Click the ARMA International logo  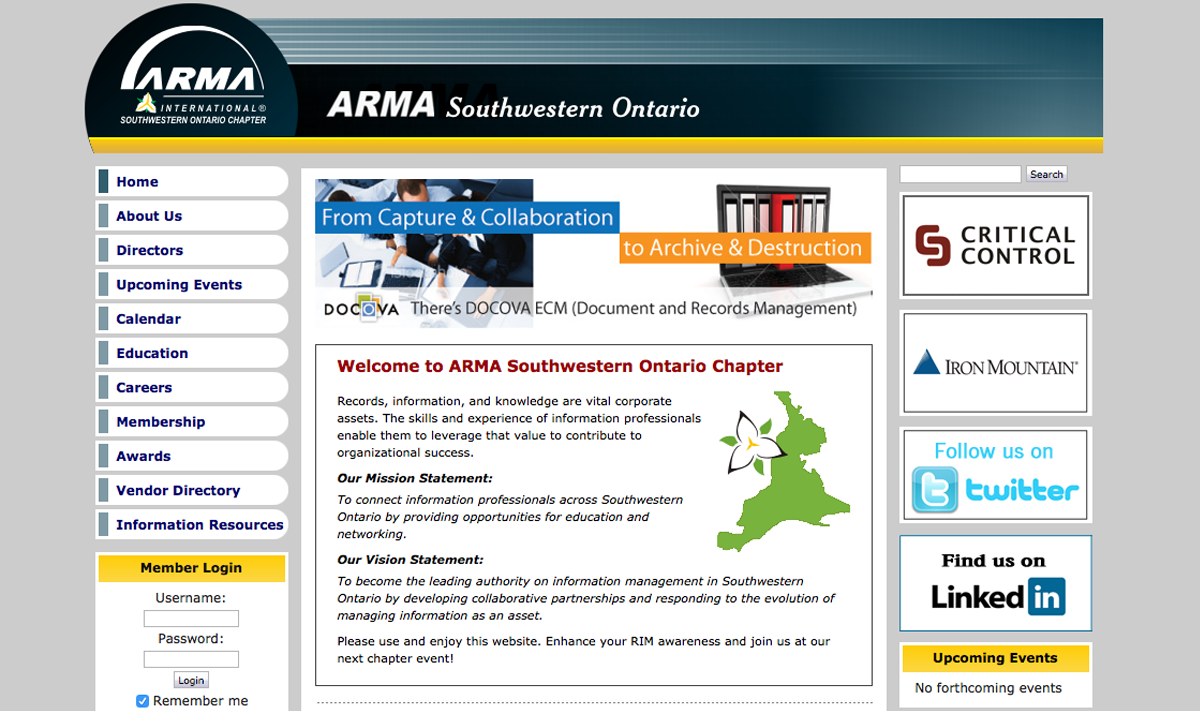point(193,90)
